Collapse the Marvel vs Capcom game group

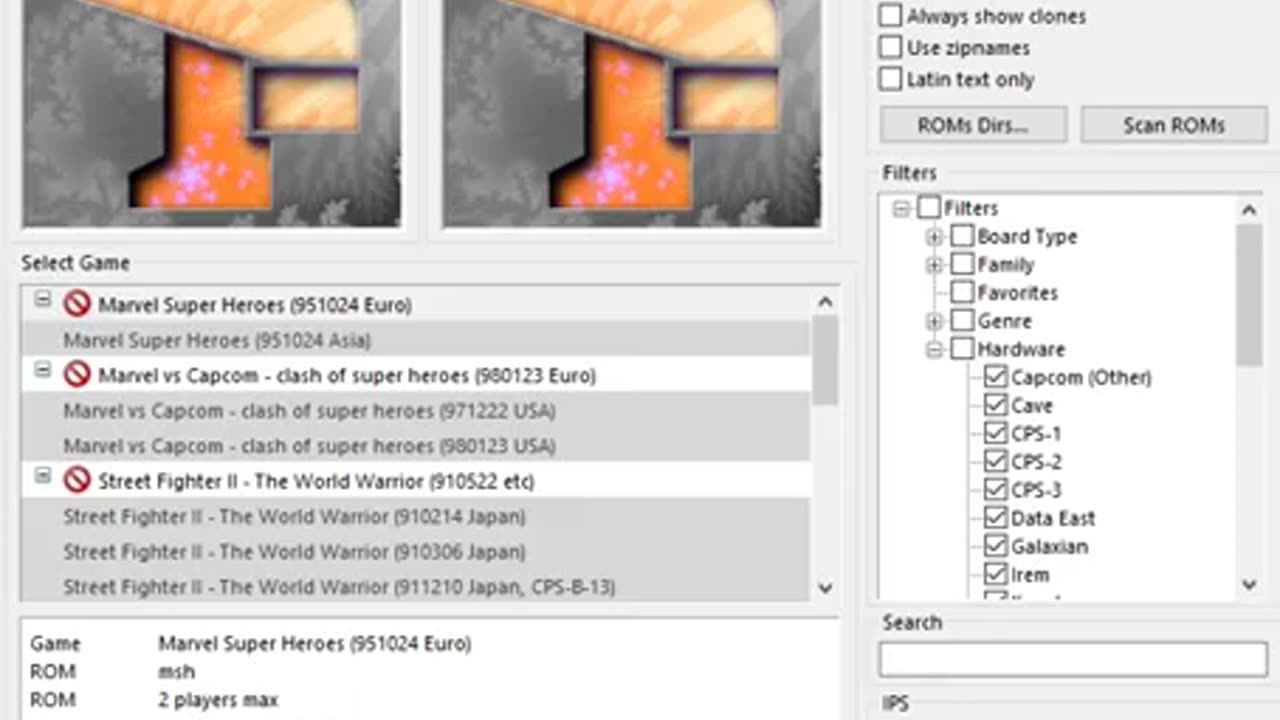[42, 370]
